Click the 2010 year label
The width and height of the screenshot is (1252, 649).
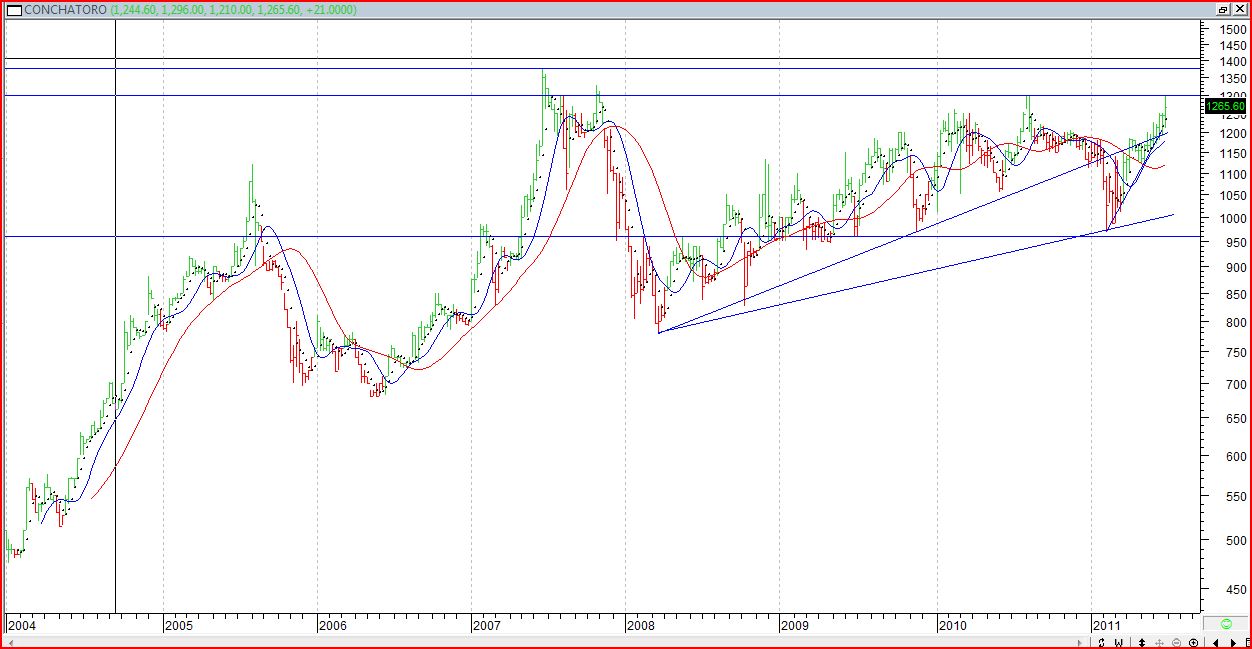(952, 625)
